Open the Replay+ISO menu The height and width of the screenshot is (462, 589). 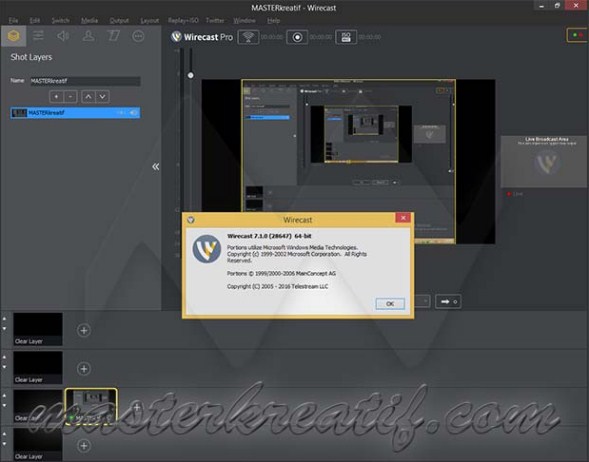tap(183, 20)
